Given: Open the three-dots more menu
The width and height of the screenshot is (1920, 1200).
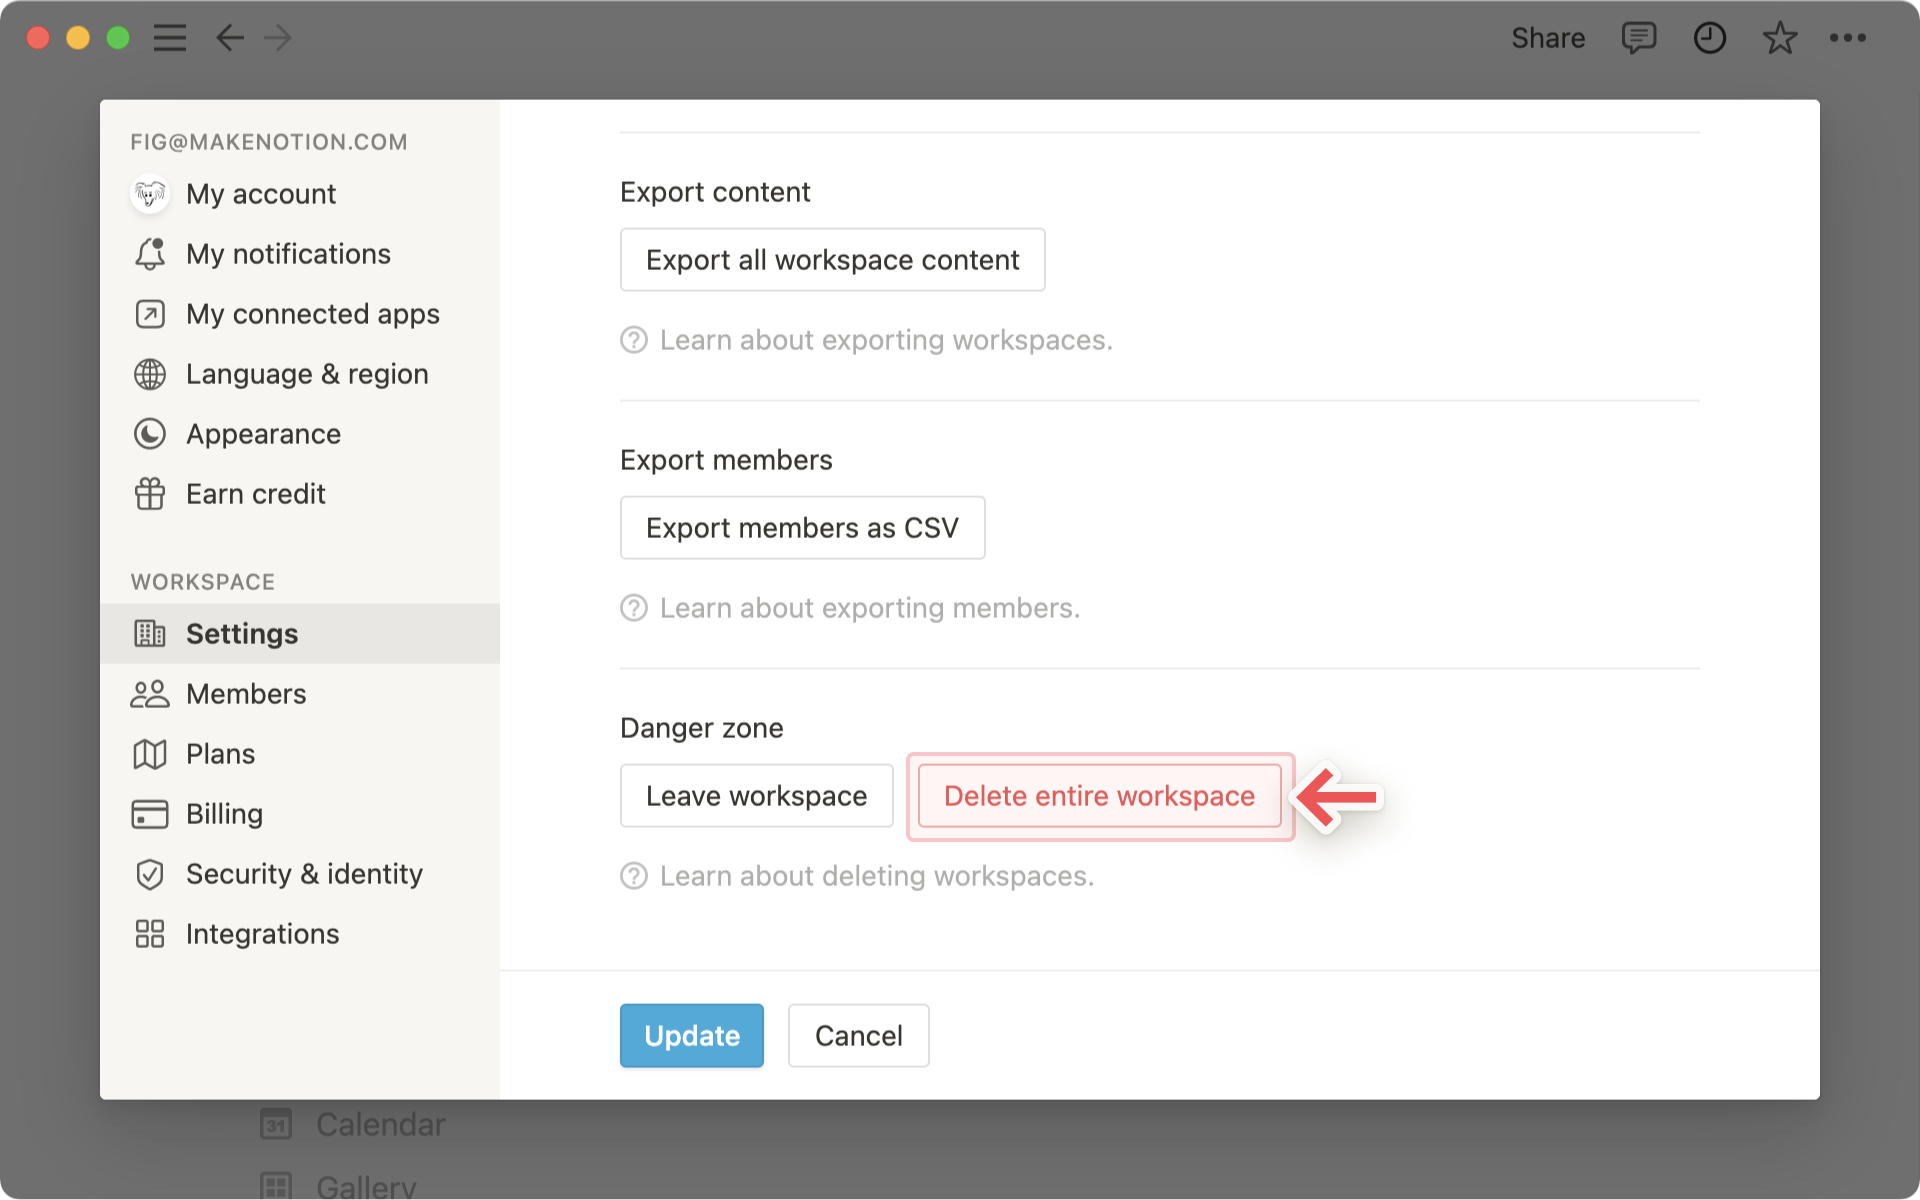Looking at the screenshot, I should [1847, 38].
